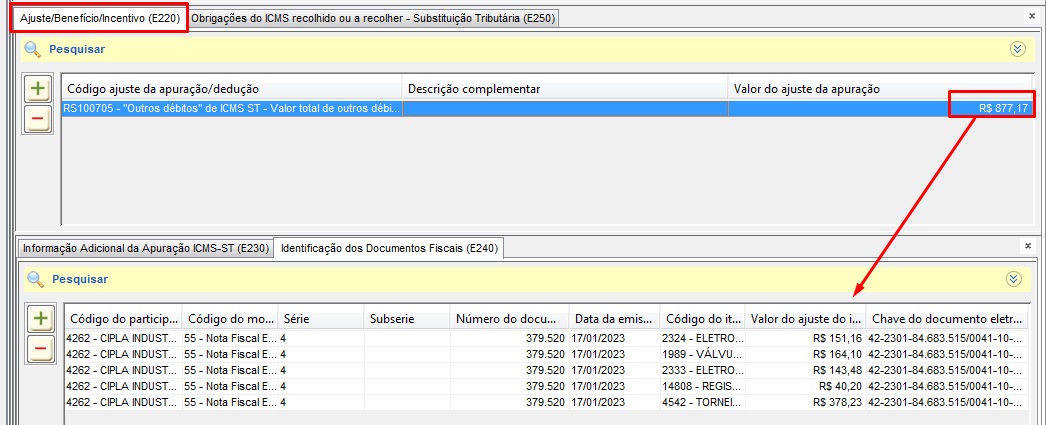Expand the upper Pesquisar search section

click(x=1018, y=49)
